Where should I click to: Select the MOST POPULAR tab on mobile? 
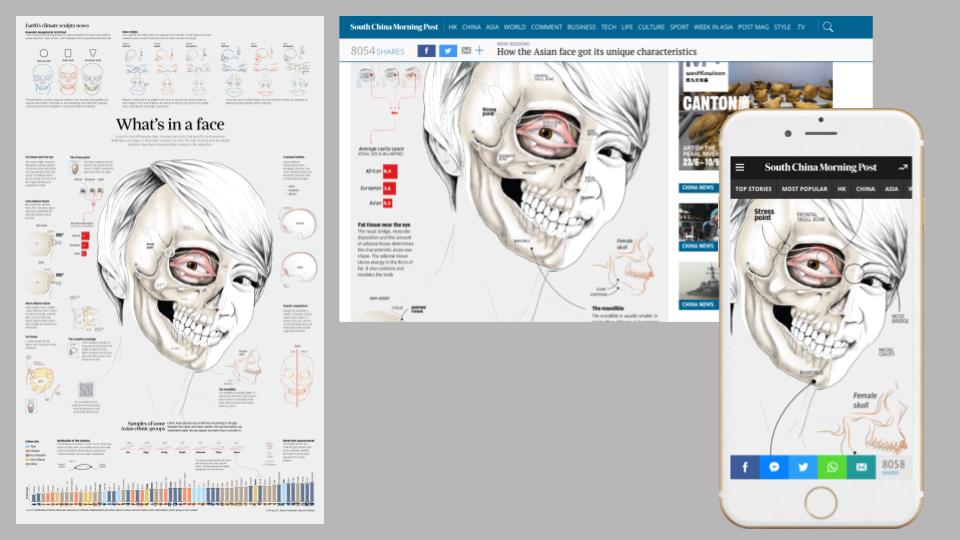[804, 189]
